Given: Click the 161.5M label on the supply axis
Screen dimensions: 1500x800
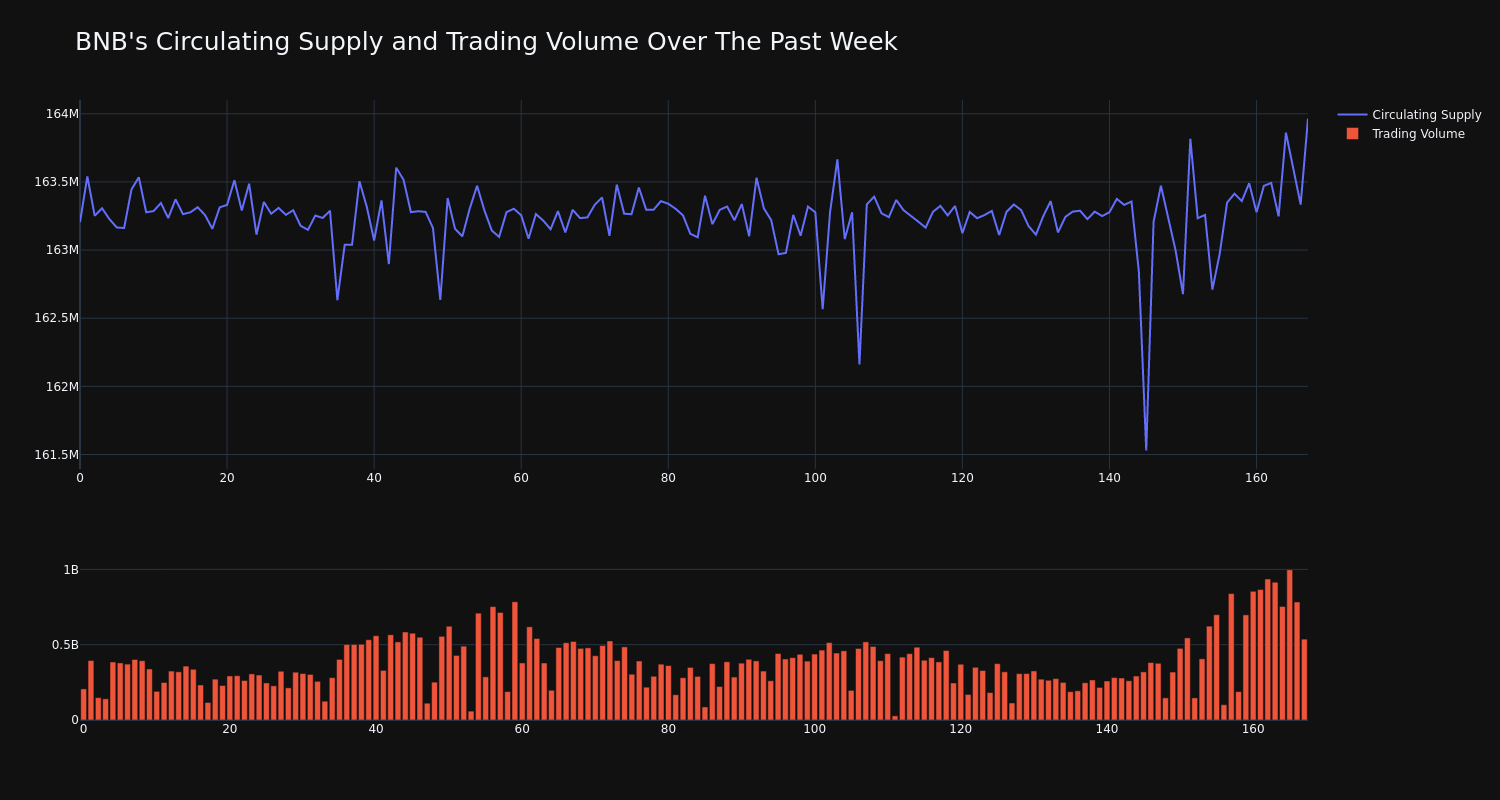Looking at the screenshot, I should 56,455.
